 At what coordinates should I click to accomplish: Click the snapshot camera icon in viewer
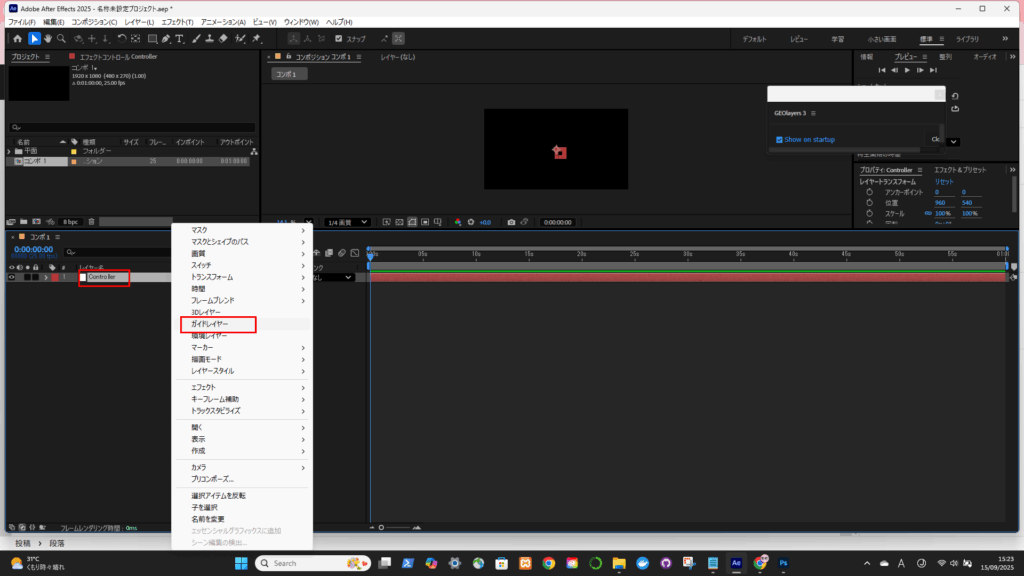pyautogui.click(x=511, y=222)
